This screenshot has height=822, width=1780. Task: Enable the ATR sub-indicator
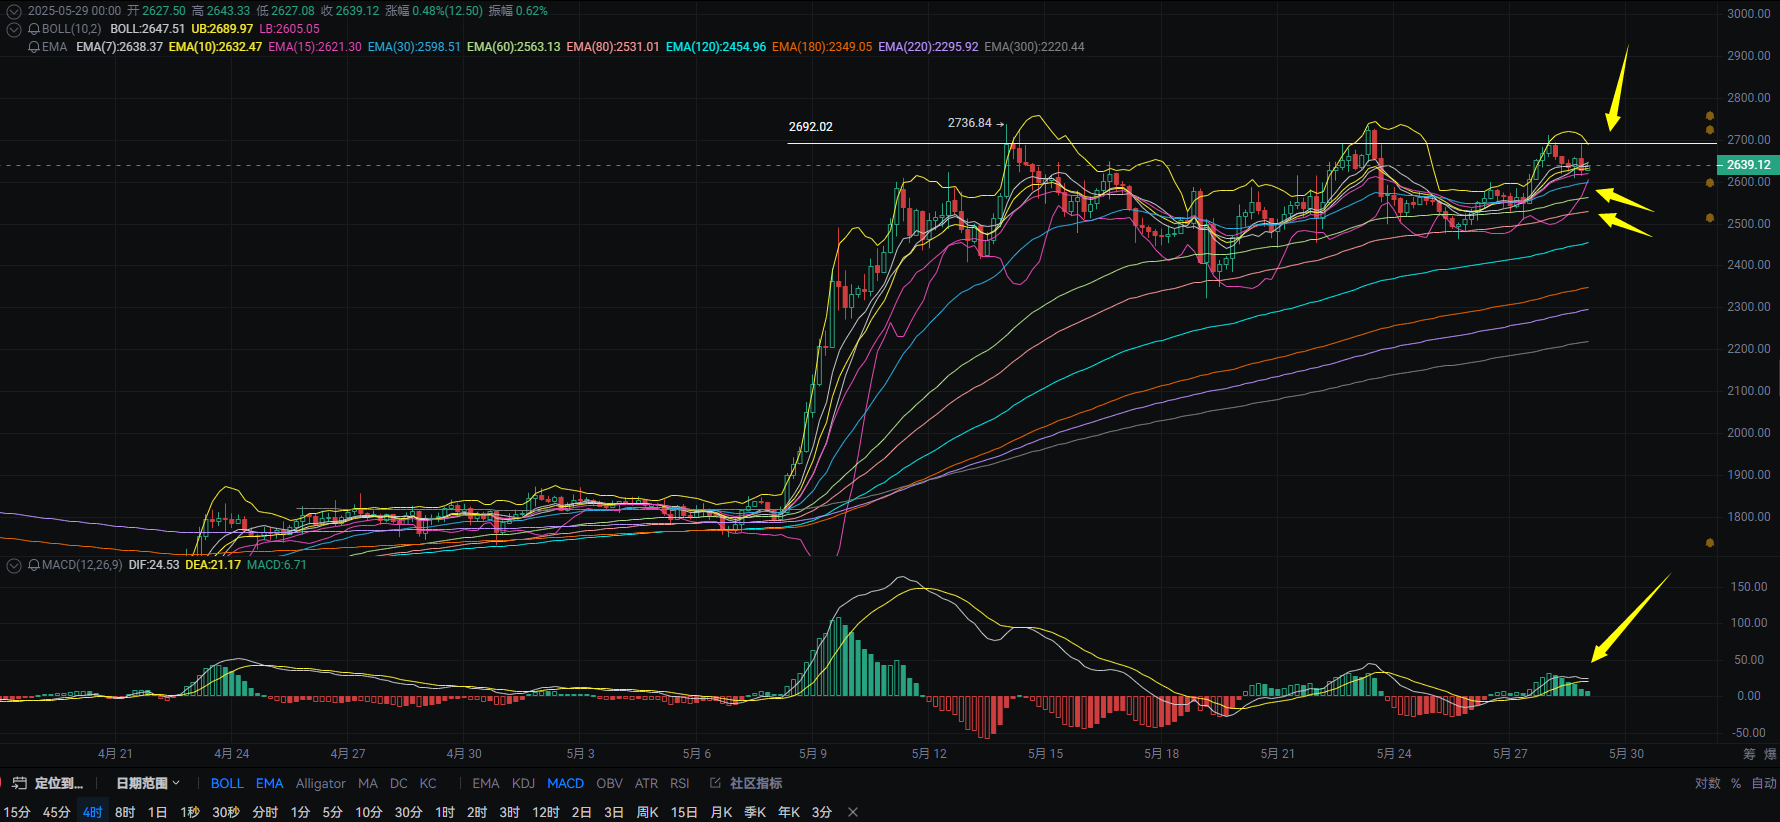pyautogui.click(x=646, y=783)
